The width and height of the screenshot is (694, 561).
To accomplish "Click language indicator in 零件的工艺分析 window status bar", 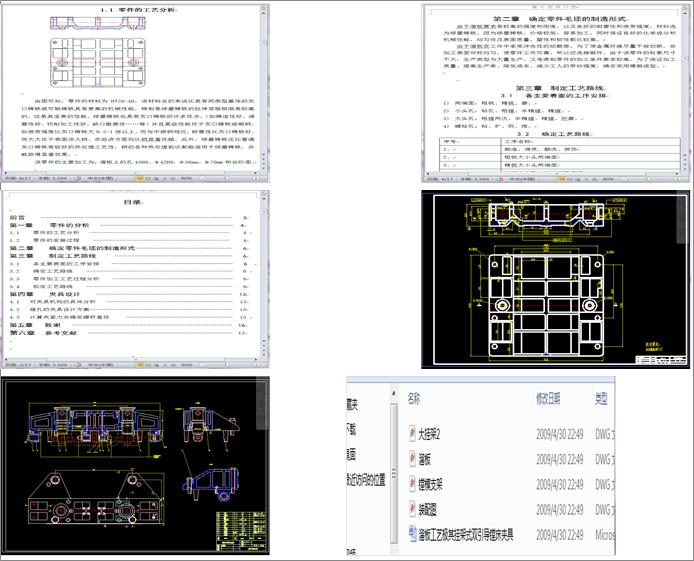I will (100, 179).
